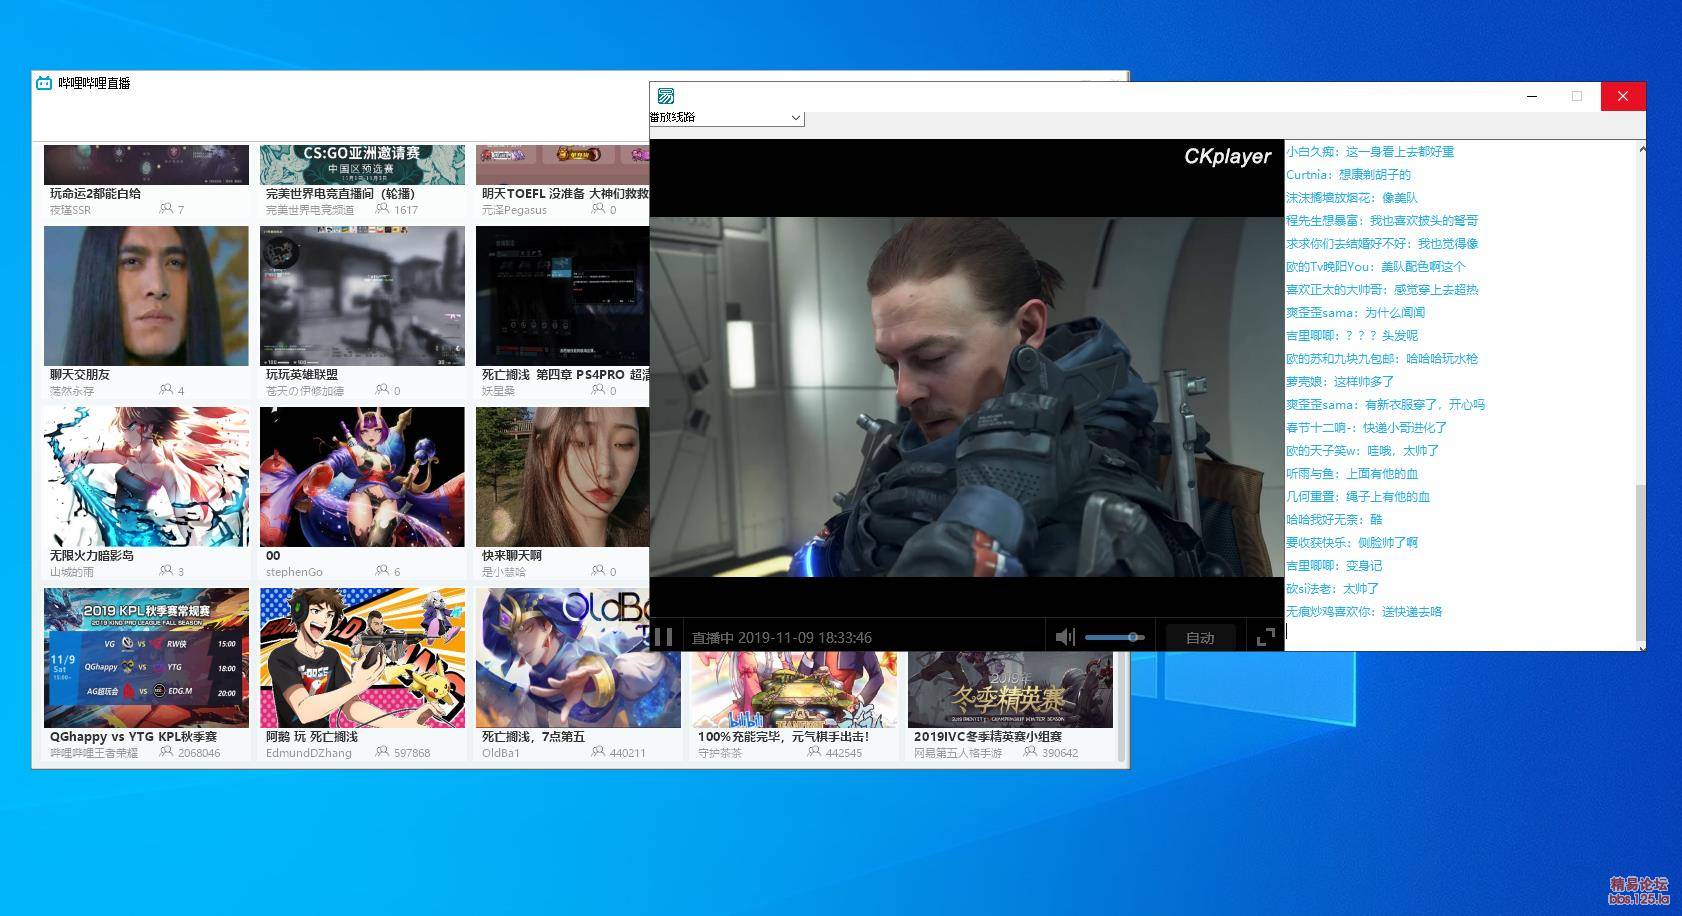
Task: Click comment 小白久痴：这一身看上去都好重
Action: tap(1370, 152)
